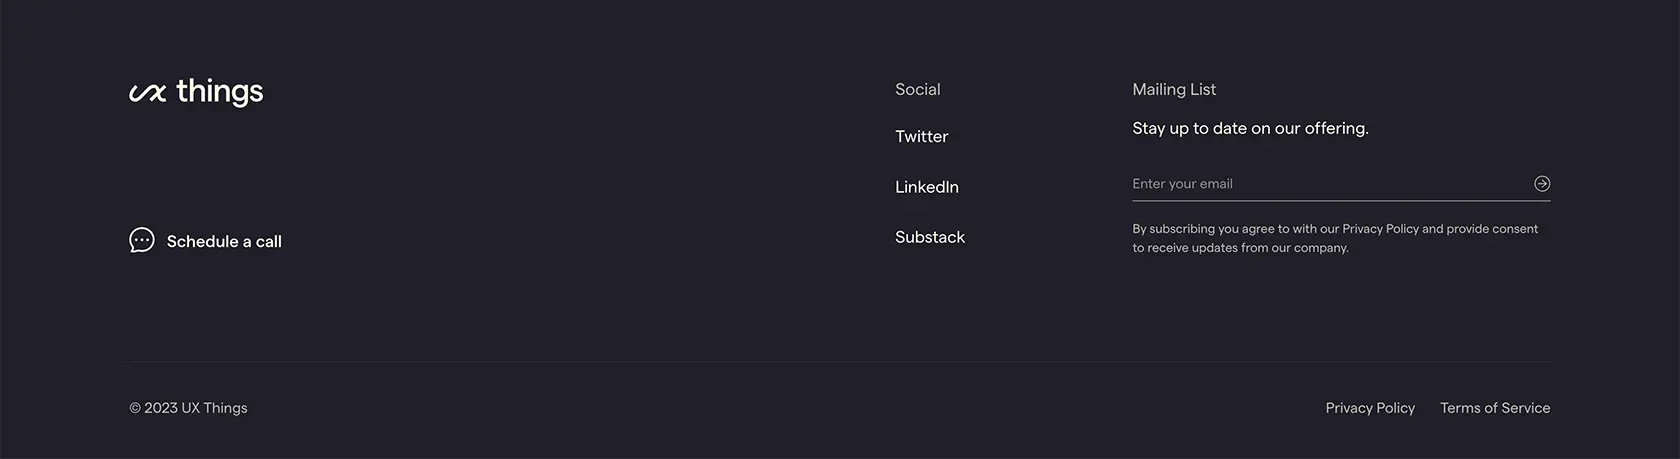Select the Mailing List heading
The height and width of the screenshot is (459, 1680).
[1174, 89]
